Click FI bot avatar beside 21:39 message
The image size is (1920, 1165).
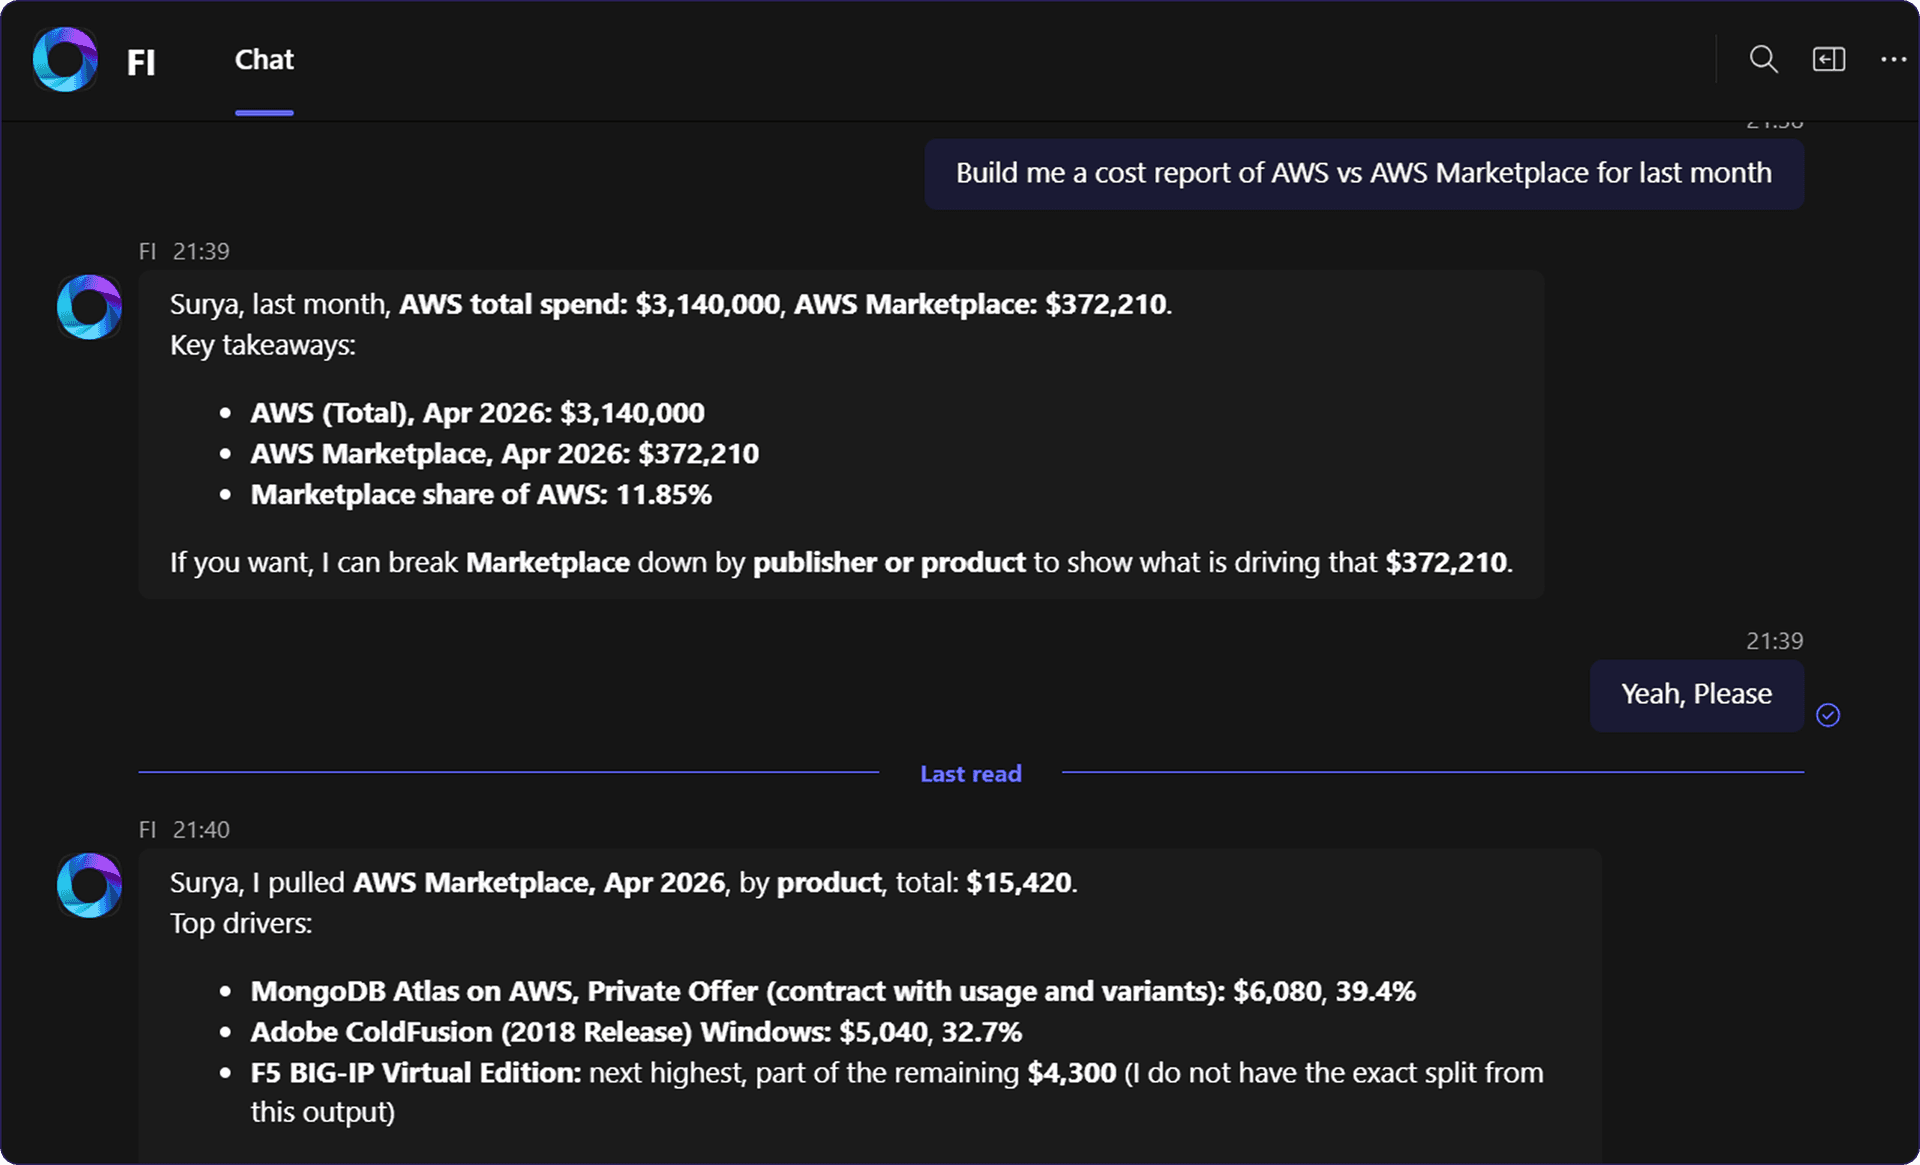89,307
